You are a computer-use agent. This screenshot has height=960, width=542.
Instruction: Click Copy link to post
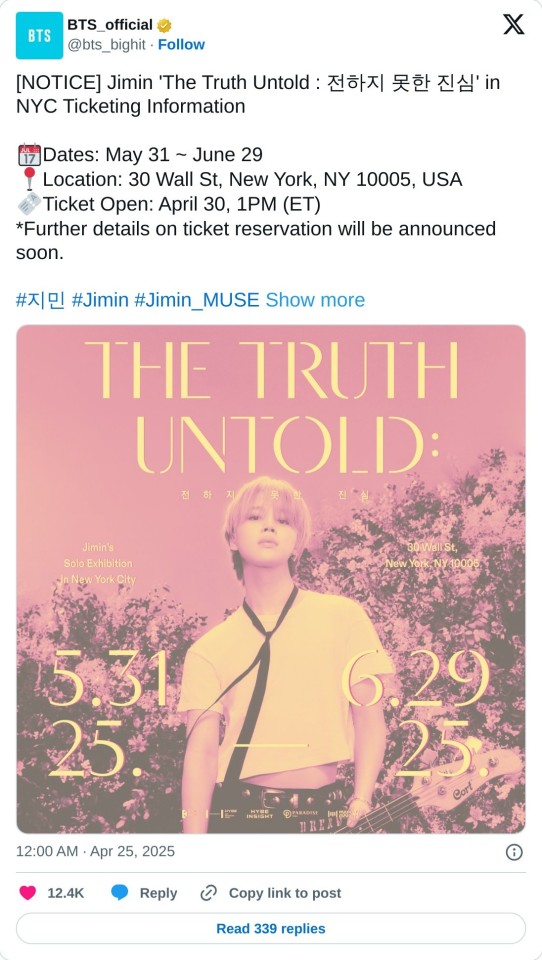[285, 893]
